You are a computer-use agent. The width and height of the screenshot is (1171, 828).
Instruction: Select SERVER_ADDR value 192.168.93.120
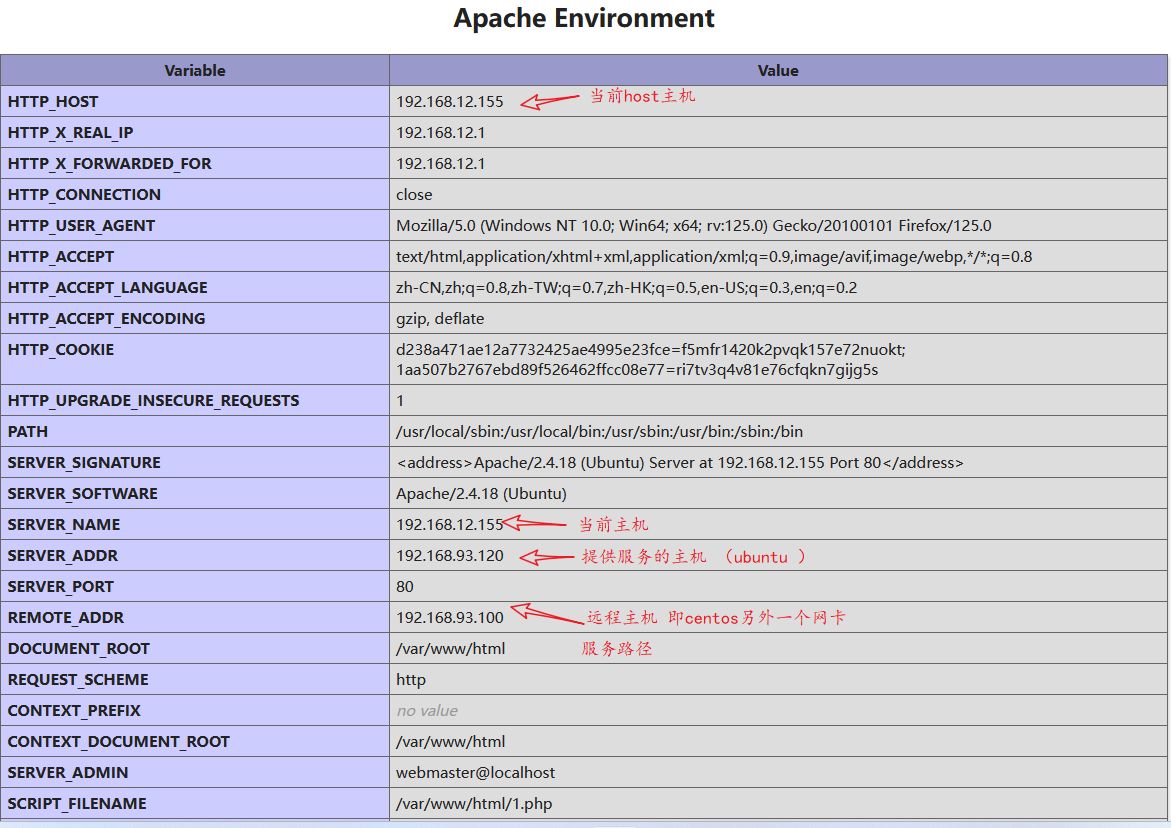click(450, 555)
